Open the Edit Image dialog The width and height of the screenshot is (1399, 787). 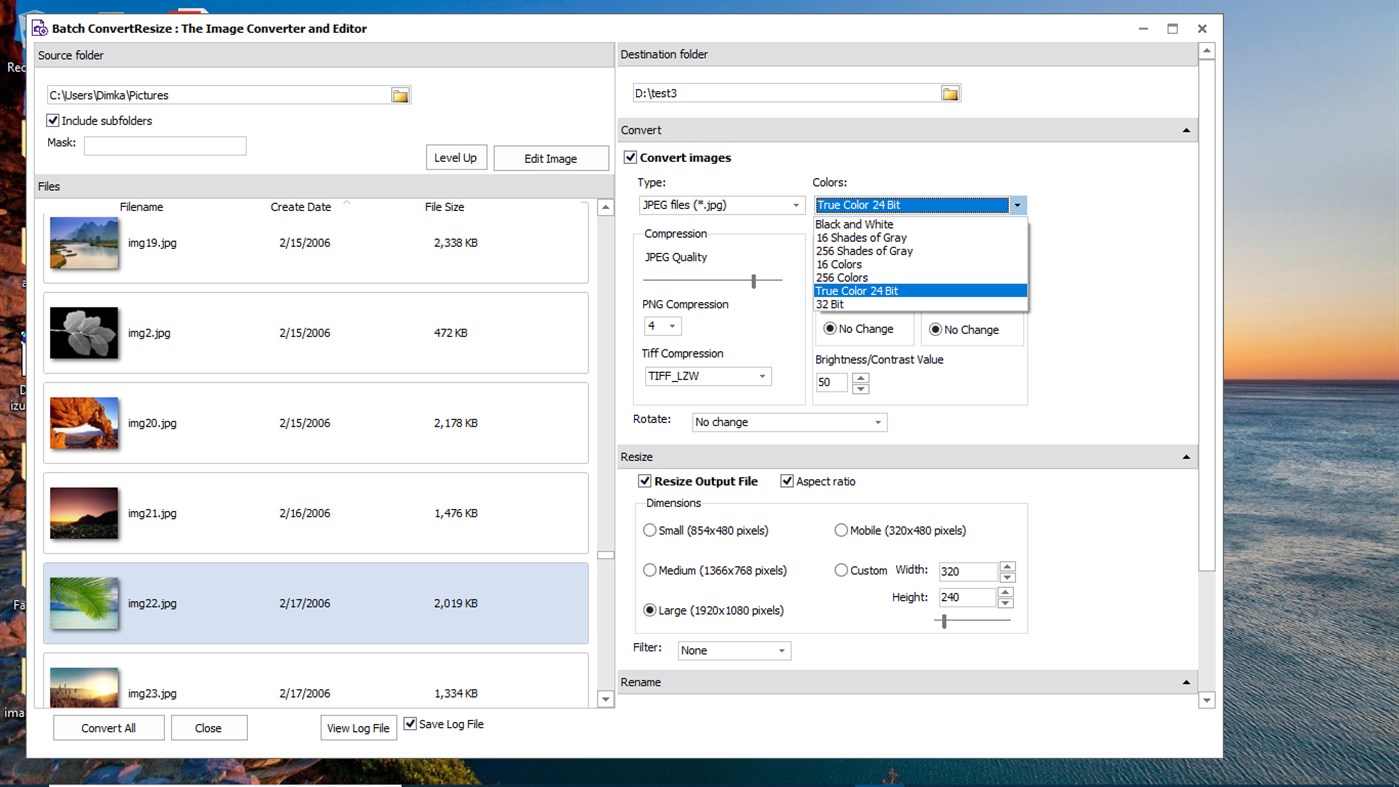[x=551, y=157]
